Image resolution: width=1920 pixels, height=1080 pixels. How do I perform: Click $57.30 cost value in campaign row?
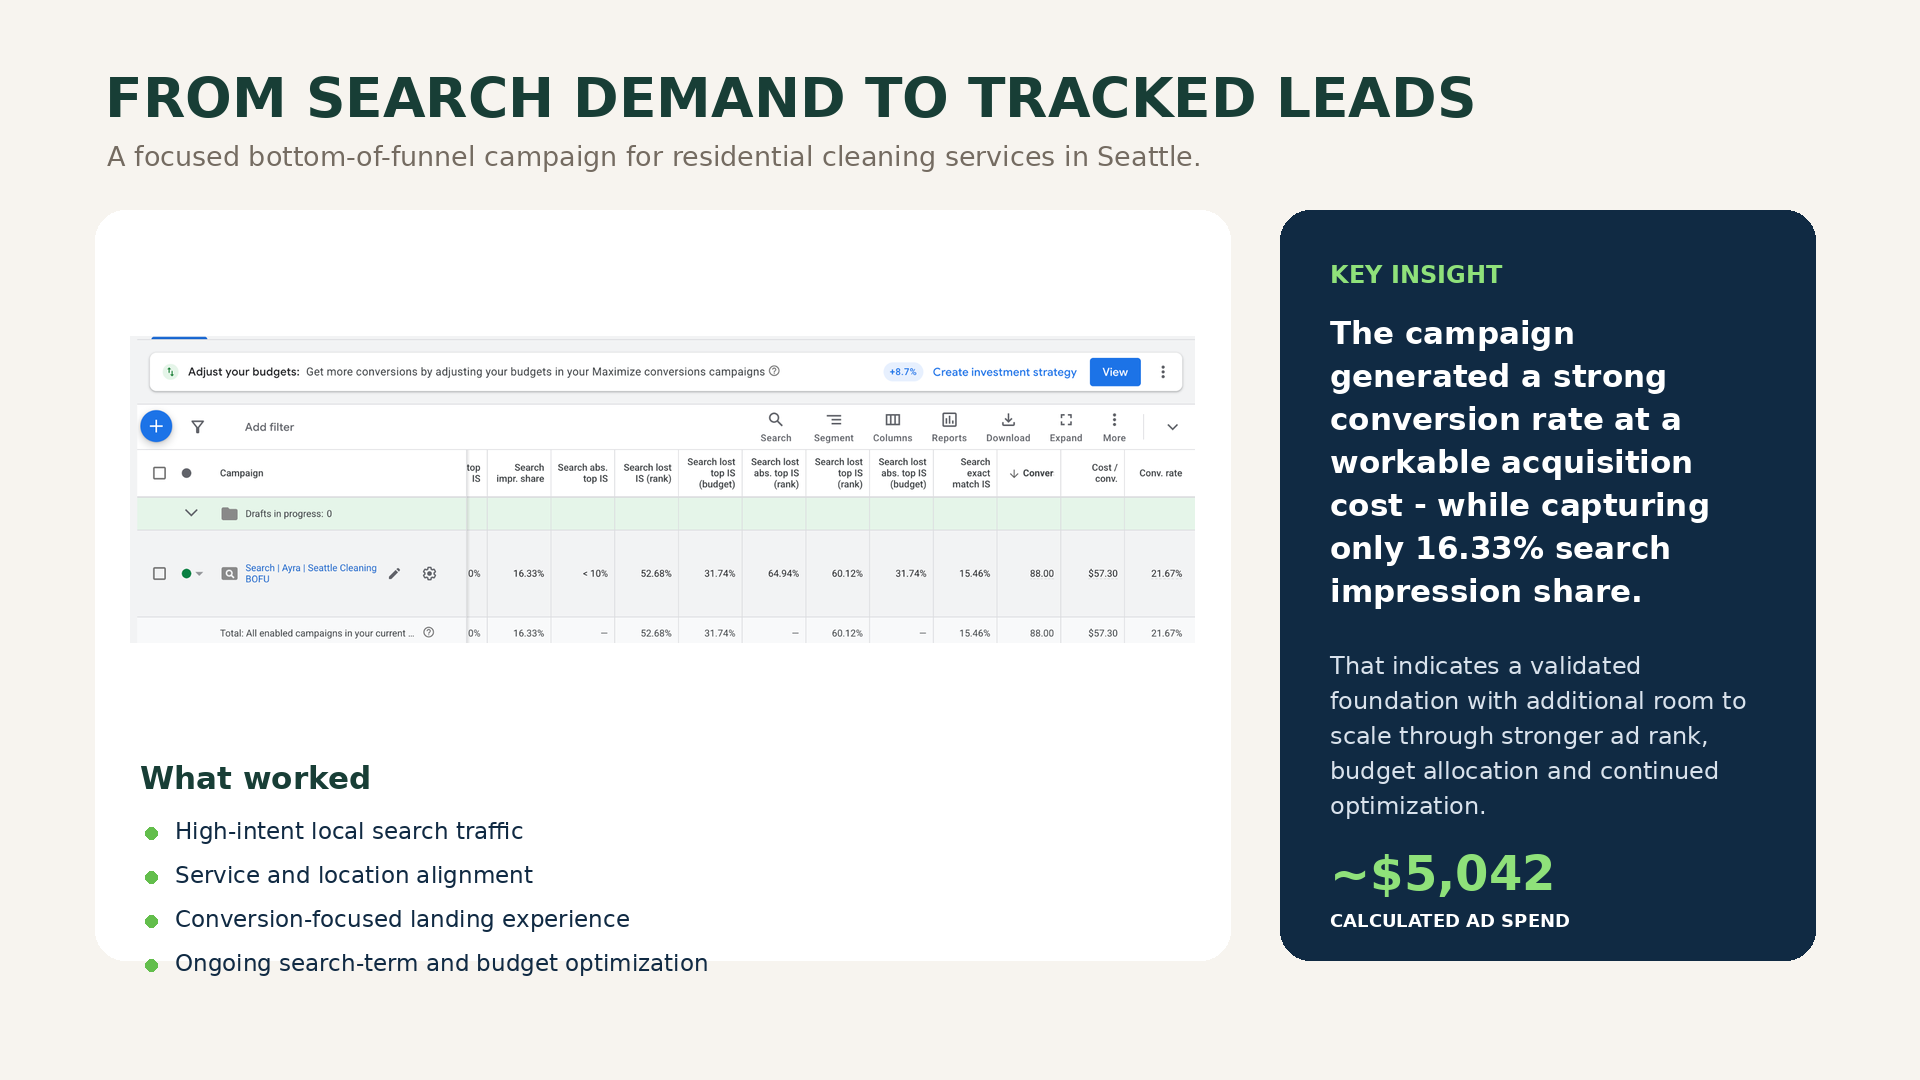[1103, 574]
